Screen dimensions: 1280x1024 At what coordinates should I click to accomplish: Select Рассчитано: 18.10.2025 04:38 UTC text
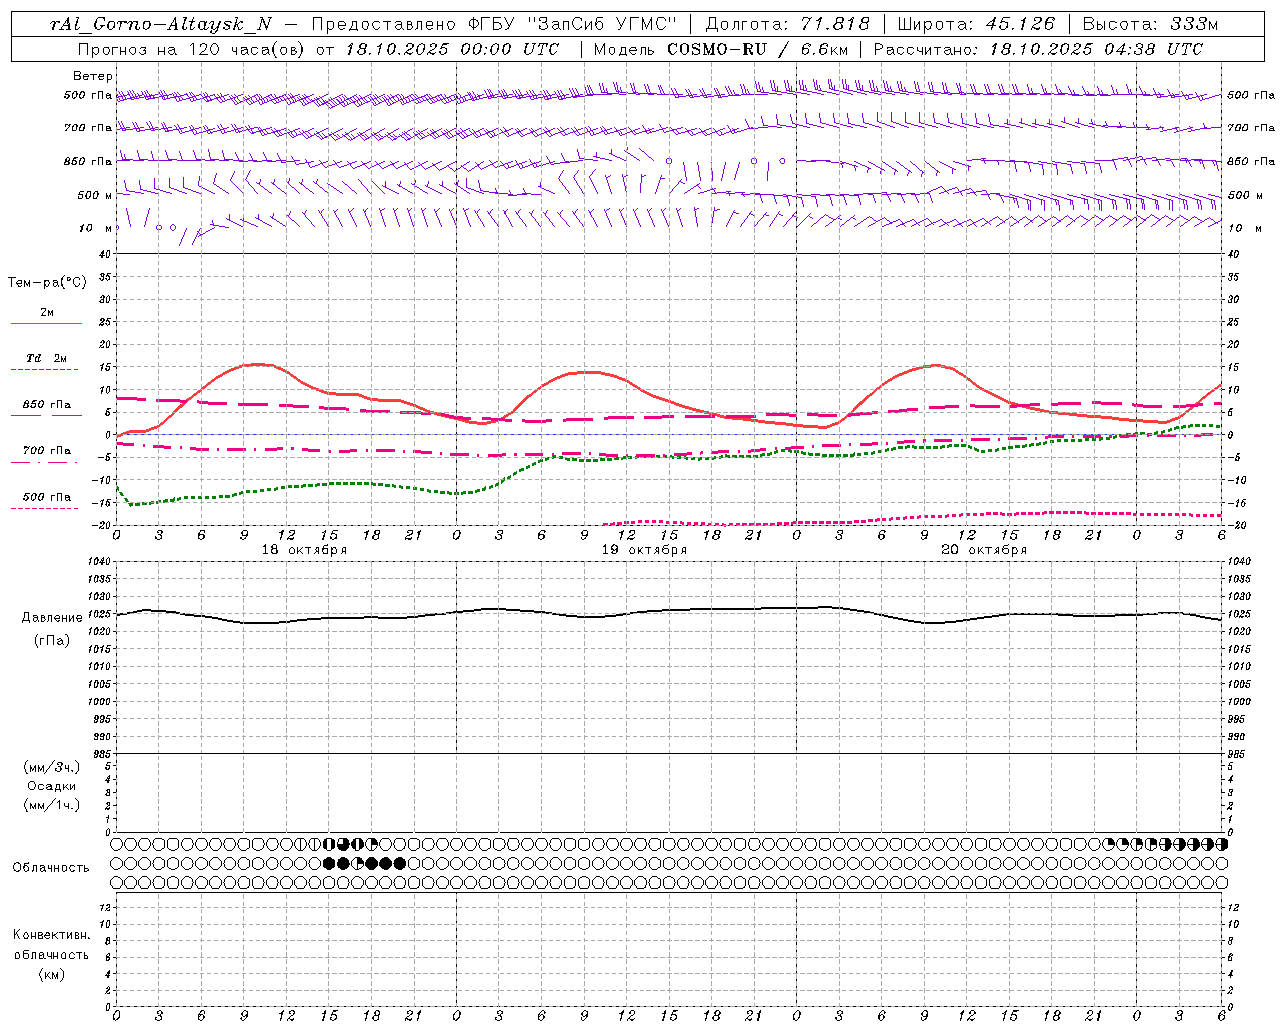(x=1038, y=49)
